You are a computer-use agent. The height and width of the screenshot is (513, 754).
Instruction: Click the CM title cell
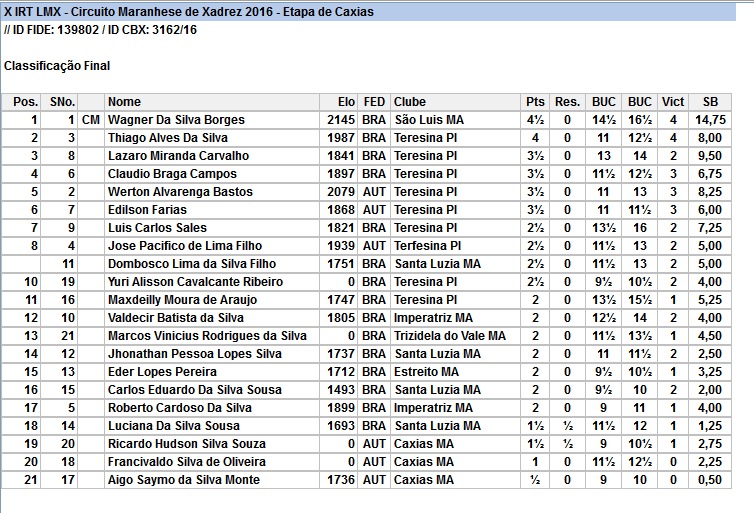[91, 120]
